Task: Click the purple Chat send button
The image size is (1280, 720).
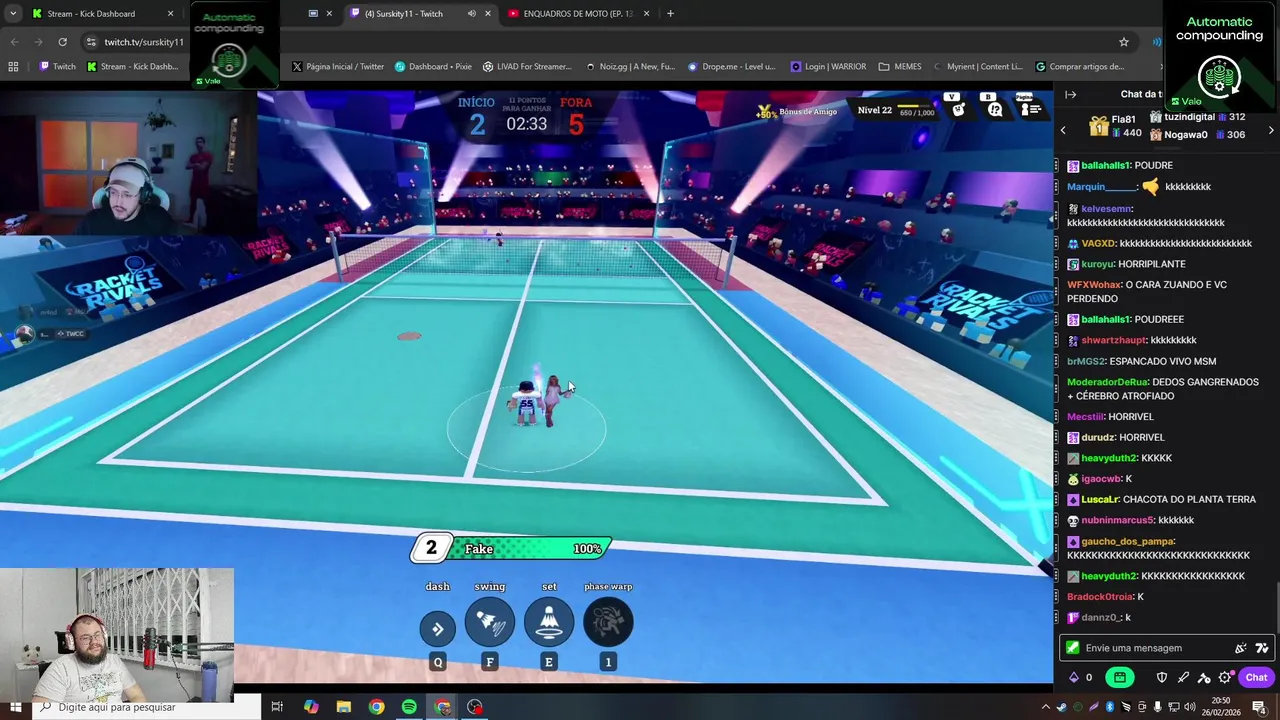Action: [1256, 678]
